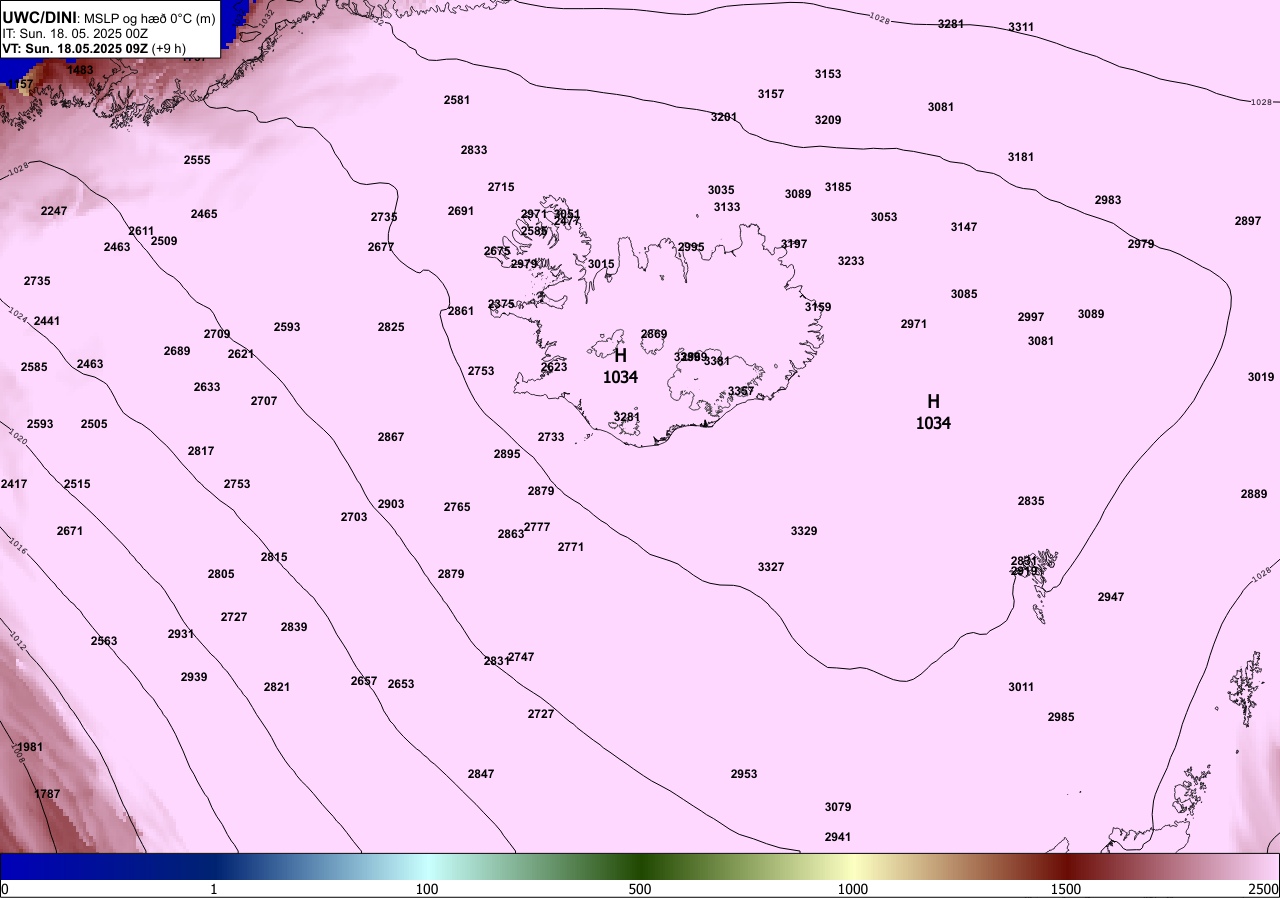Screen dimensions: 1280x898
Task: Click the H 1034 high-pressure marker over the ocean
Action: click(933, 412)
